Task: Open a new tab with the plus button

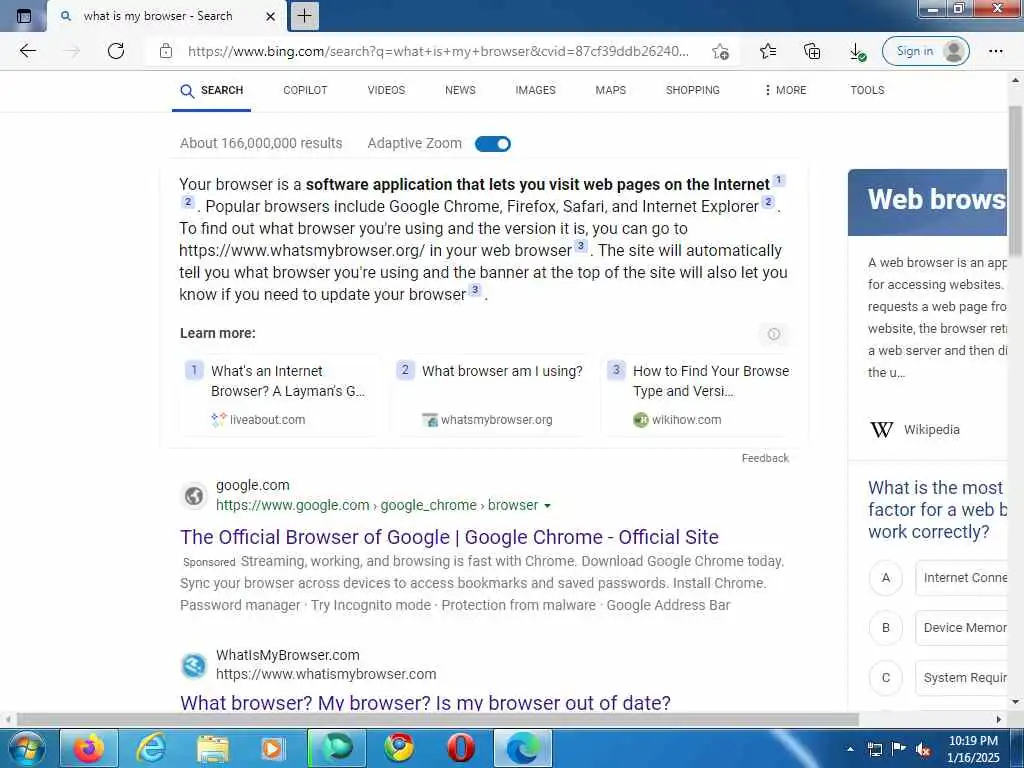Action: (304, 16)
